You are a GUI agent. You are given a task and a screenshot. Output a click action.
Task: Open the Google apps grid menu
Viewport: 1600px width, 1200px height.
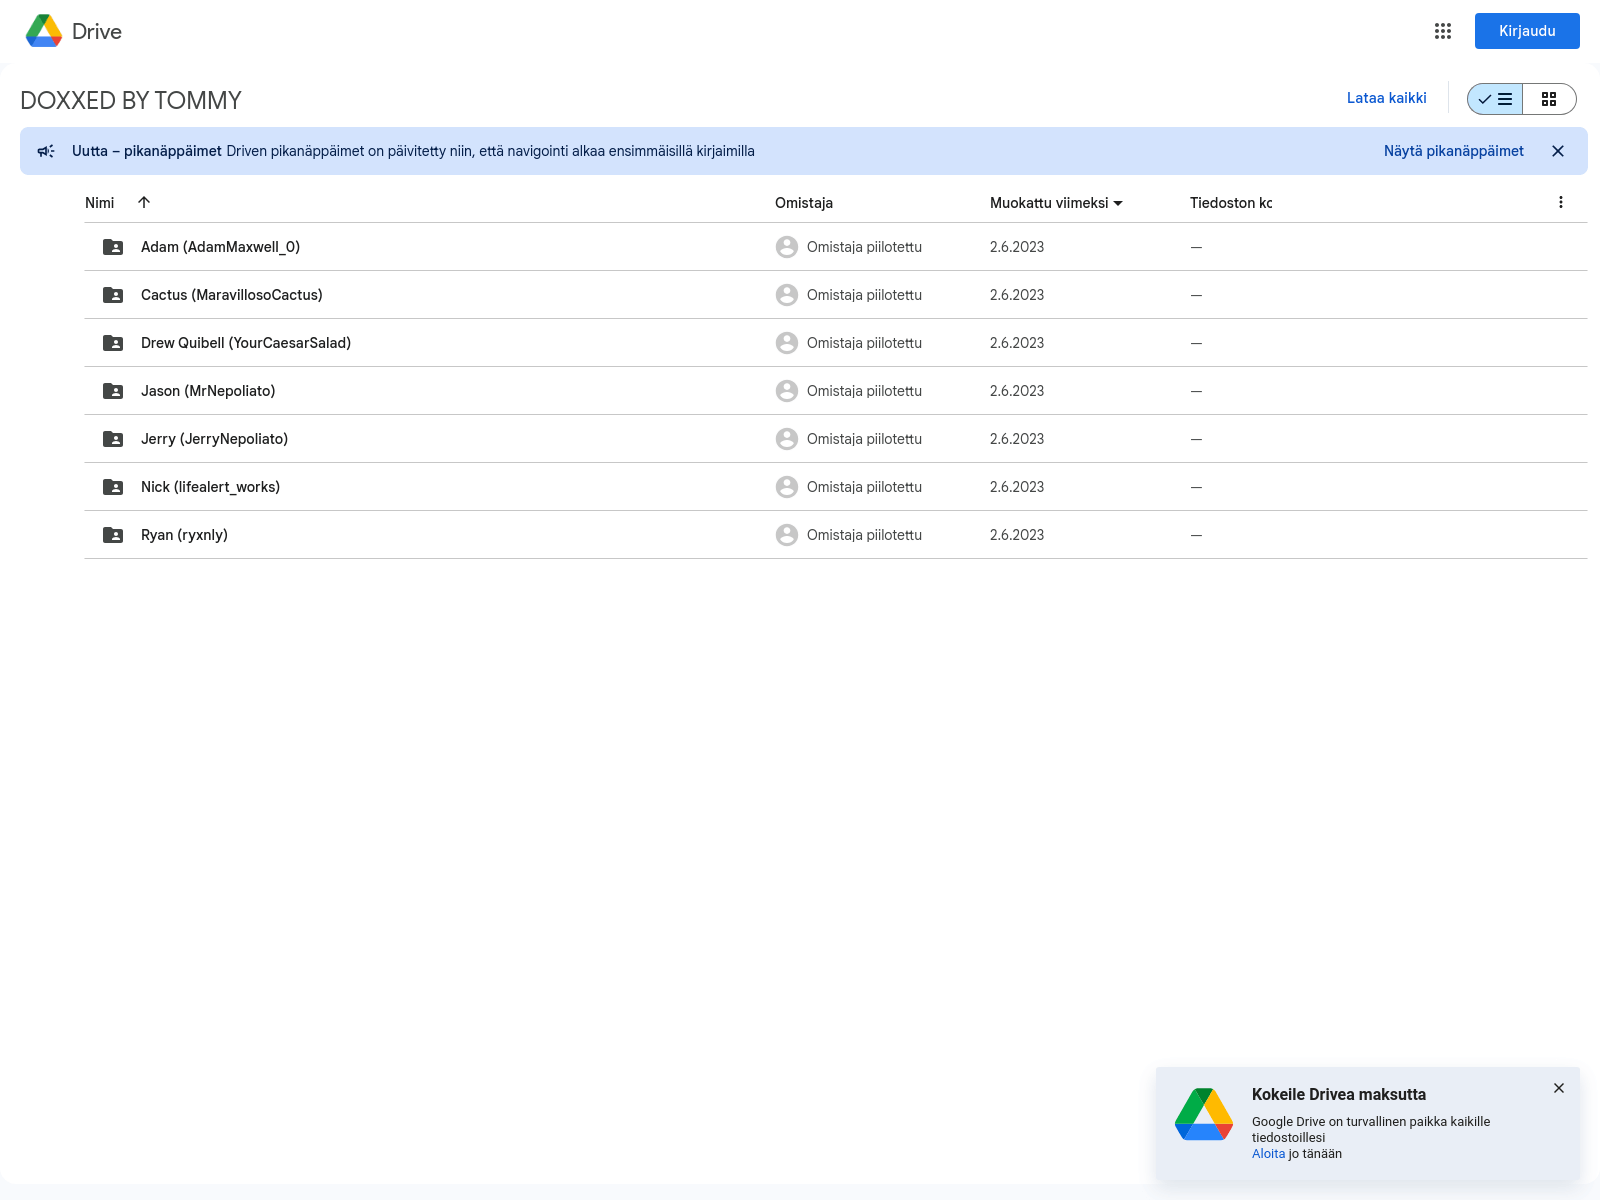click(1443, 31)
